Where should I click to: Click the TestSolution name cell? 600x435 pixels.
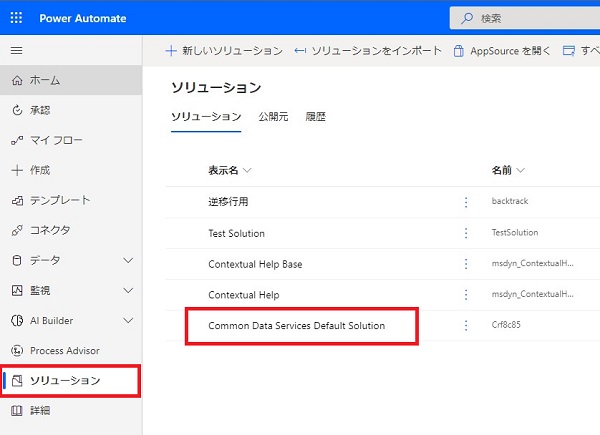coord(515,232)
